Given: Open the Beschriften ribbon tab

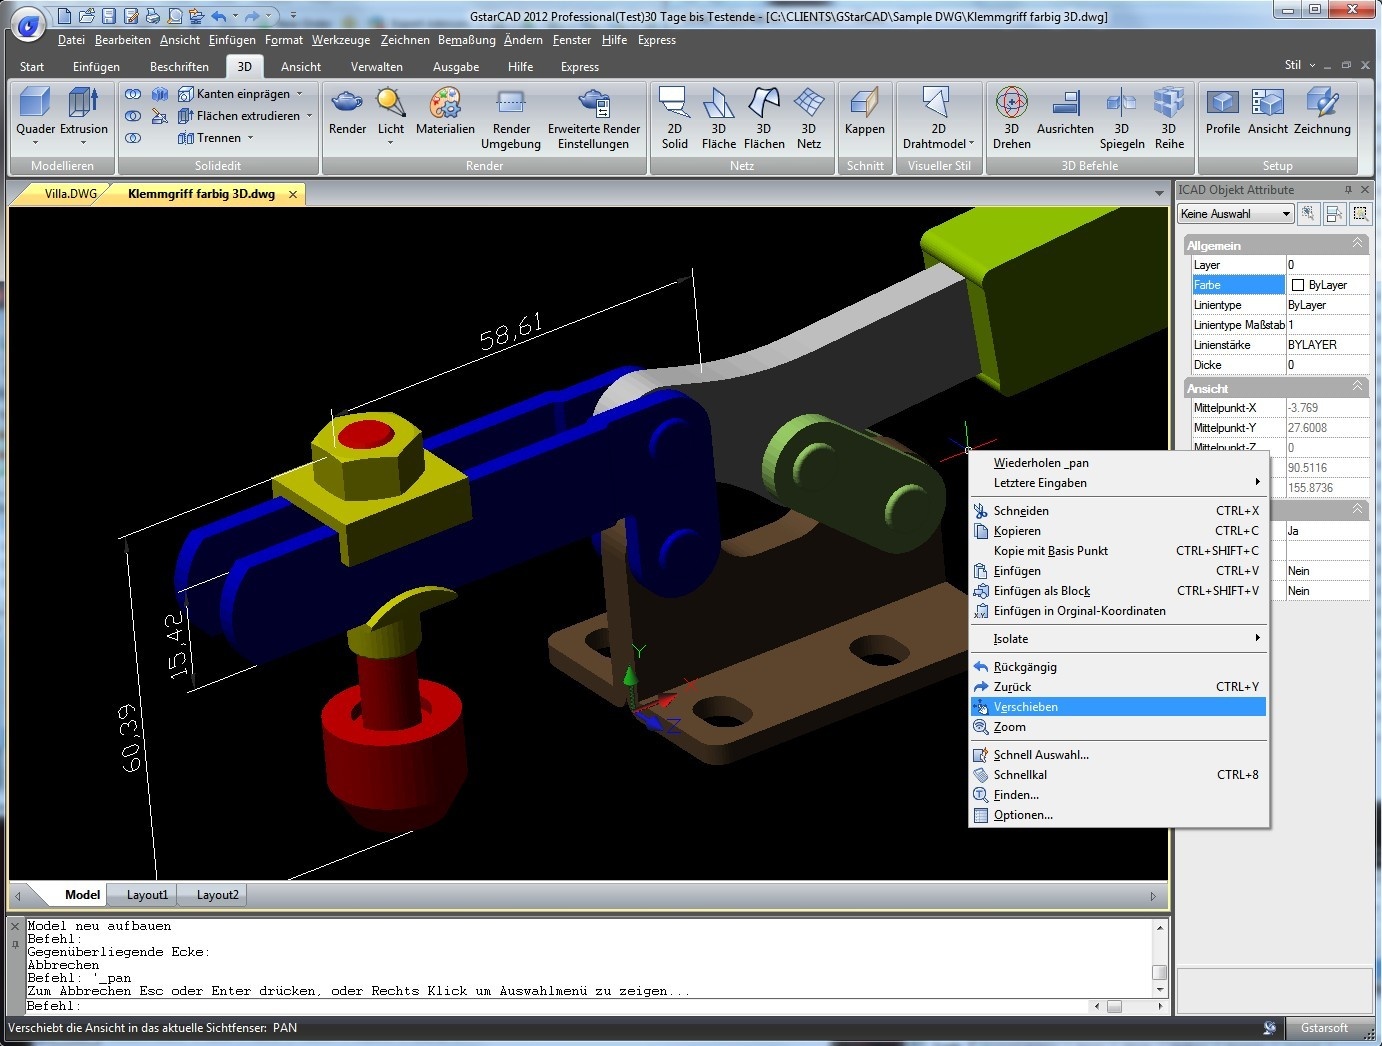Looking at the screenshot, I should (179, 67).
